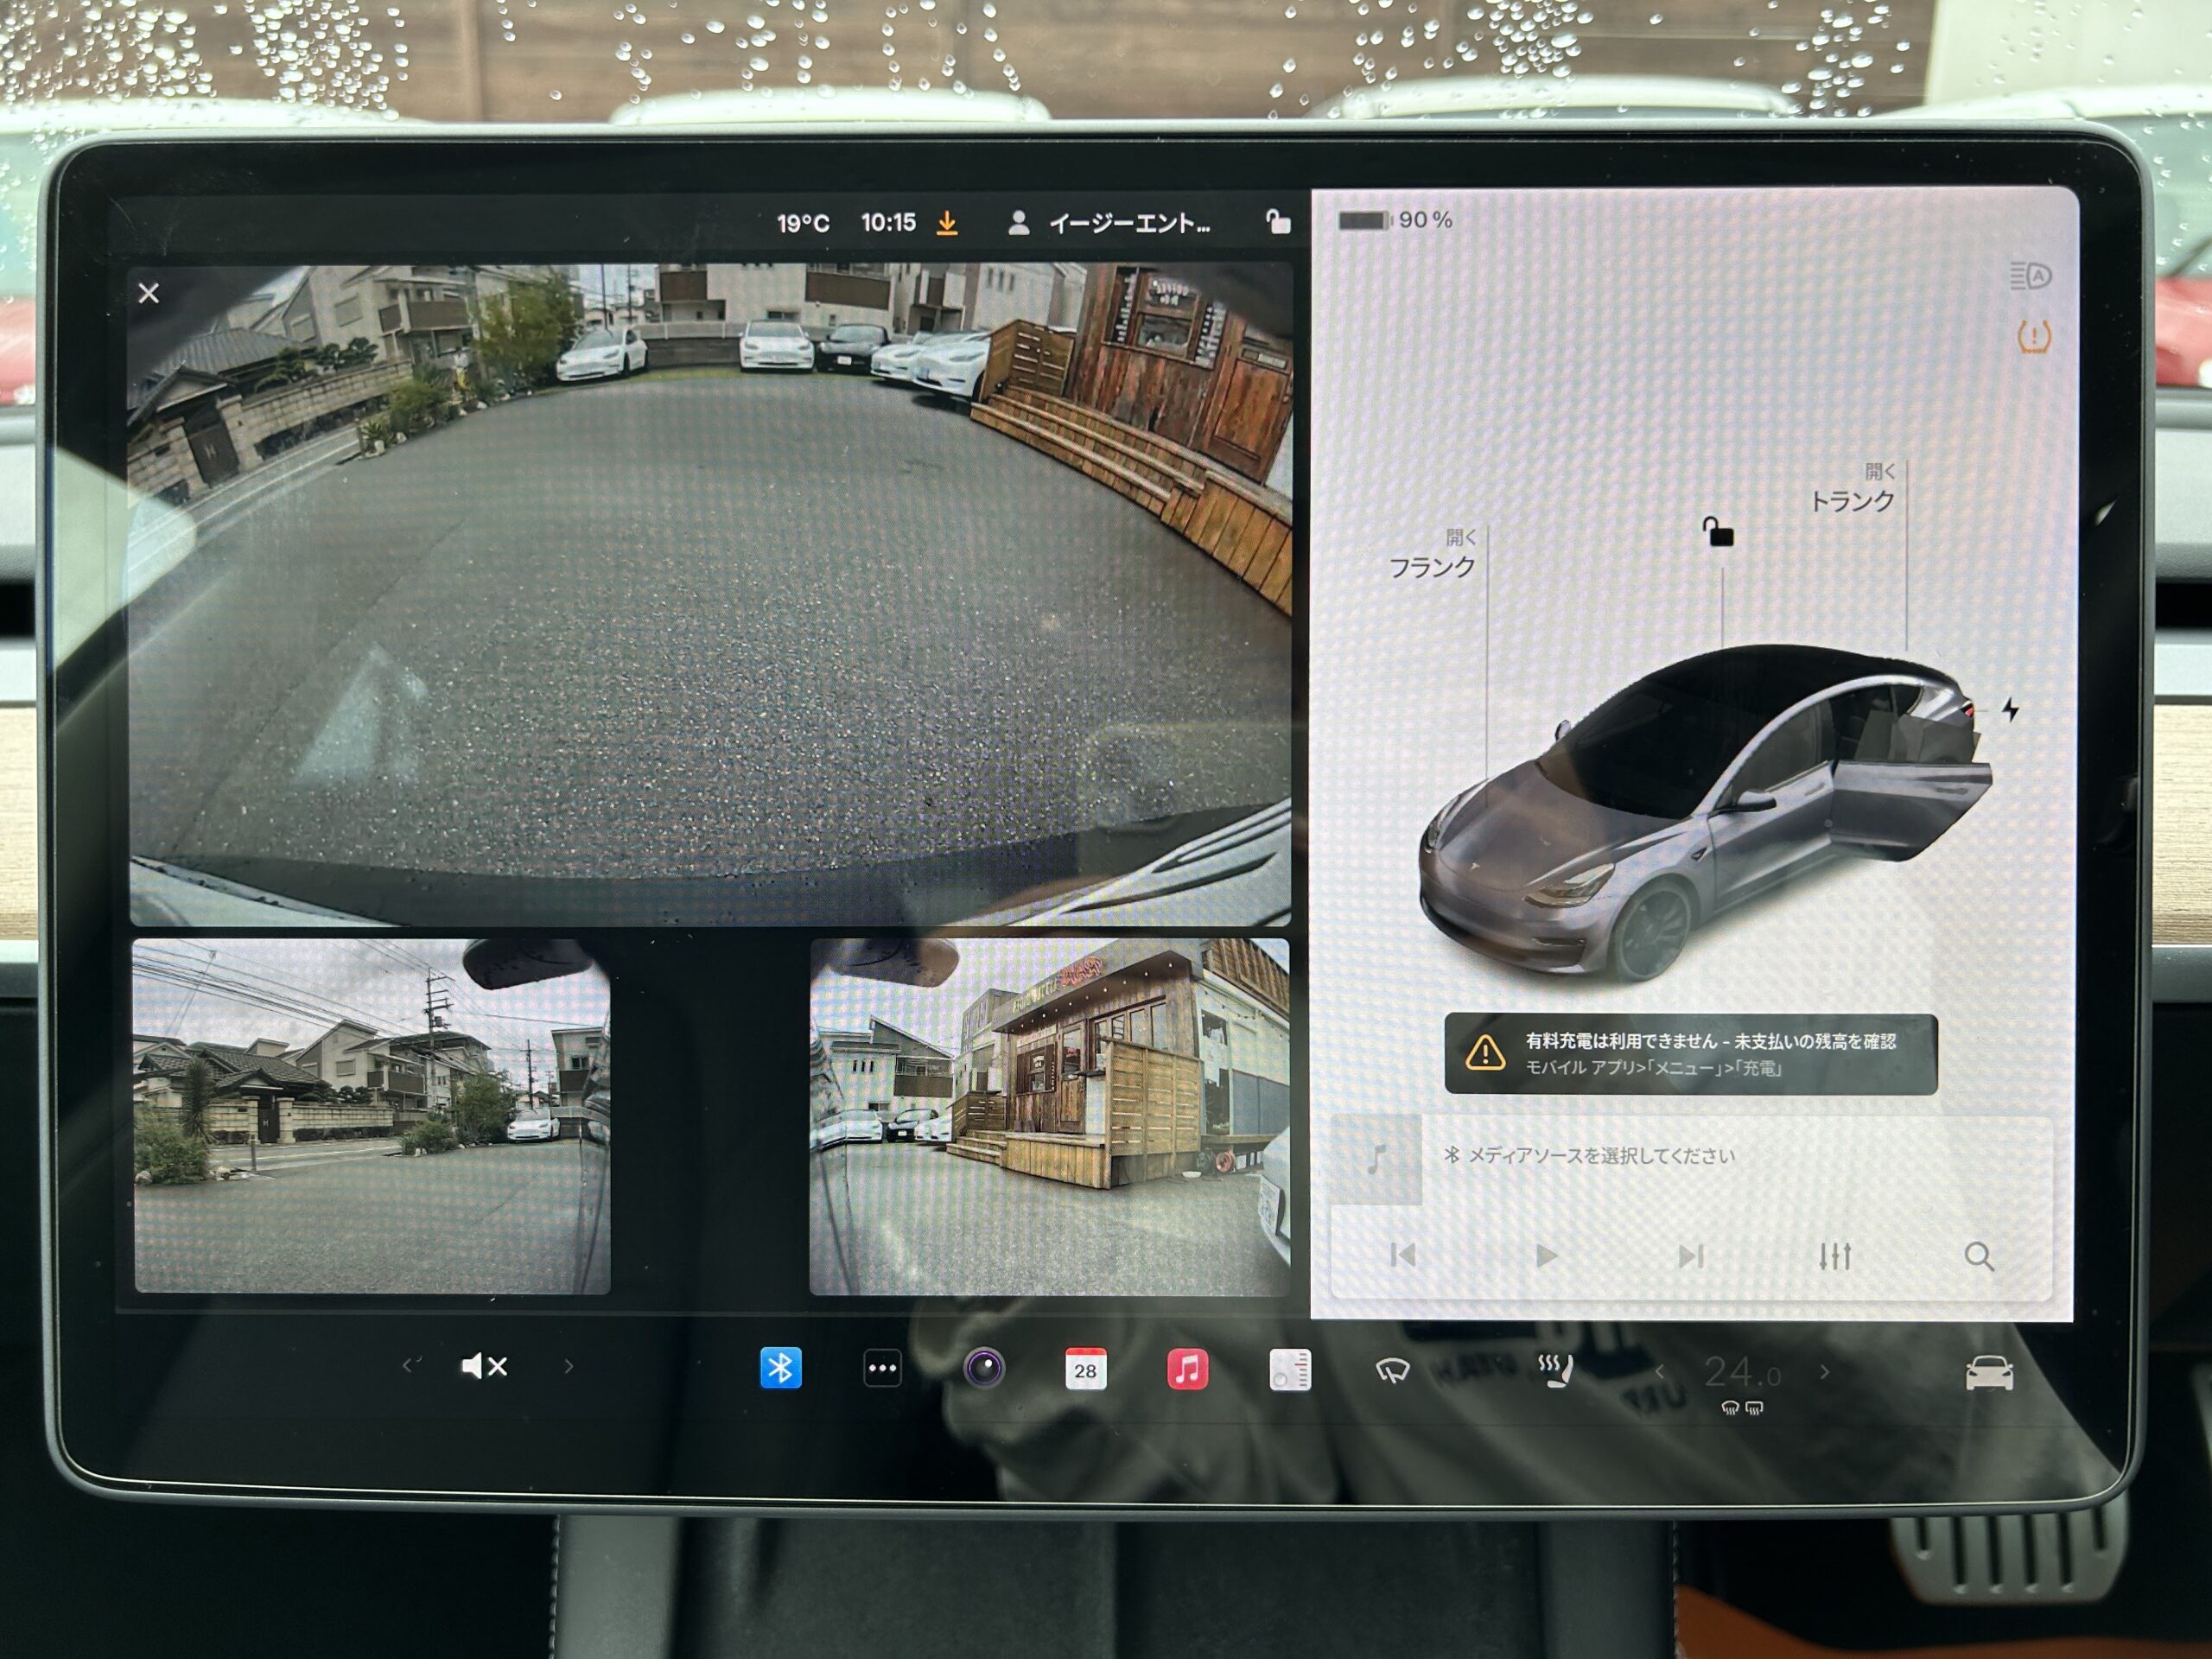Open Bluetooth app in the bottom bar

tap(781, 1368)
